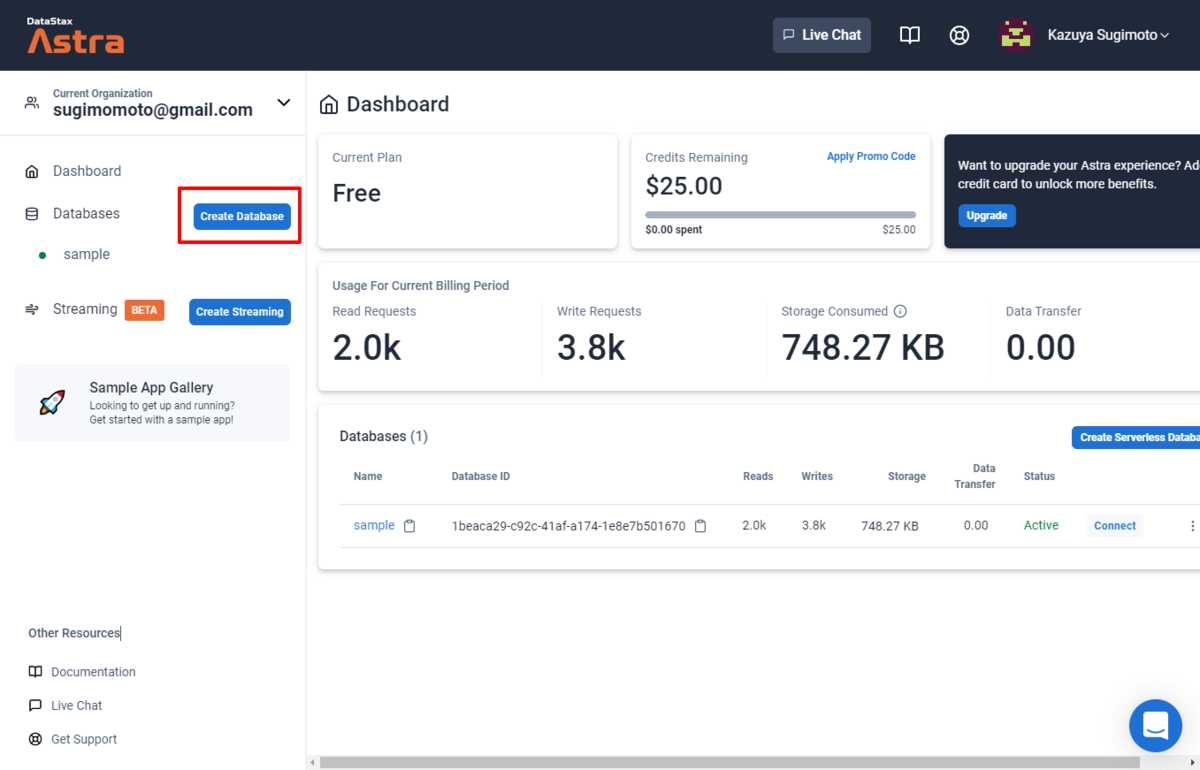Click the Storage column header
The width and height of the screenshot is (1200, 770).
click(x=907, y=477)
